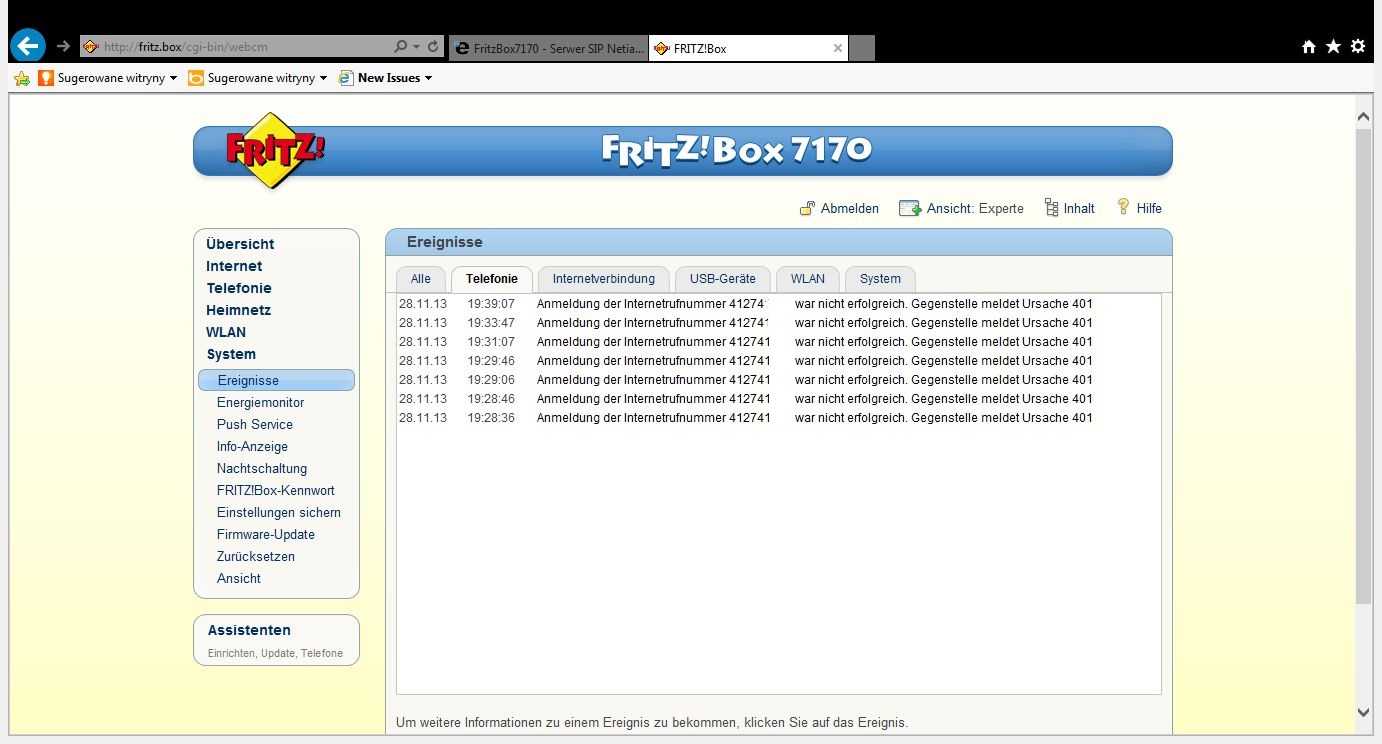Image resolution: width=1382 pixels, height=744 pixels.
Task: Open Heimnetz in the sidebar
Action: pyautogui.click(x=238, y=310)
